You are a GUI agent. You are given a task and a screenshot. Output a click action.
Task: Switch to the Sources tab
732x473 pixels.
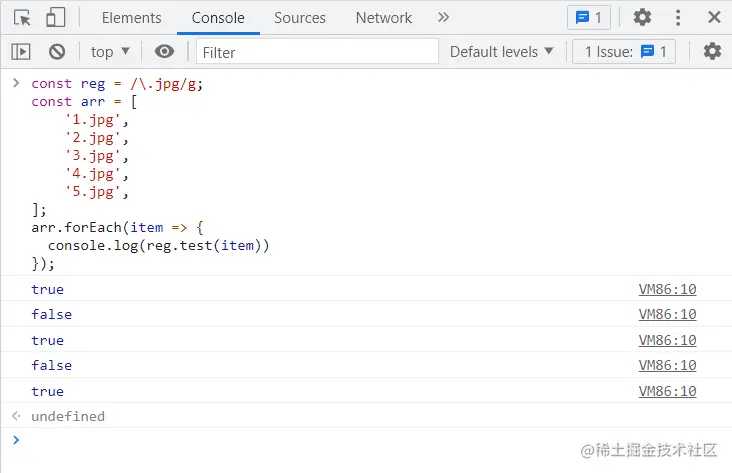point(300,17)
